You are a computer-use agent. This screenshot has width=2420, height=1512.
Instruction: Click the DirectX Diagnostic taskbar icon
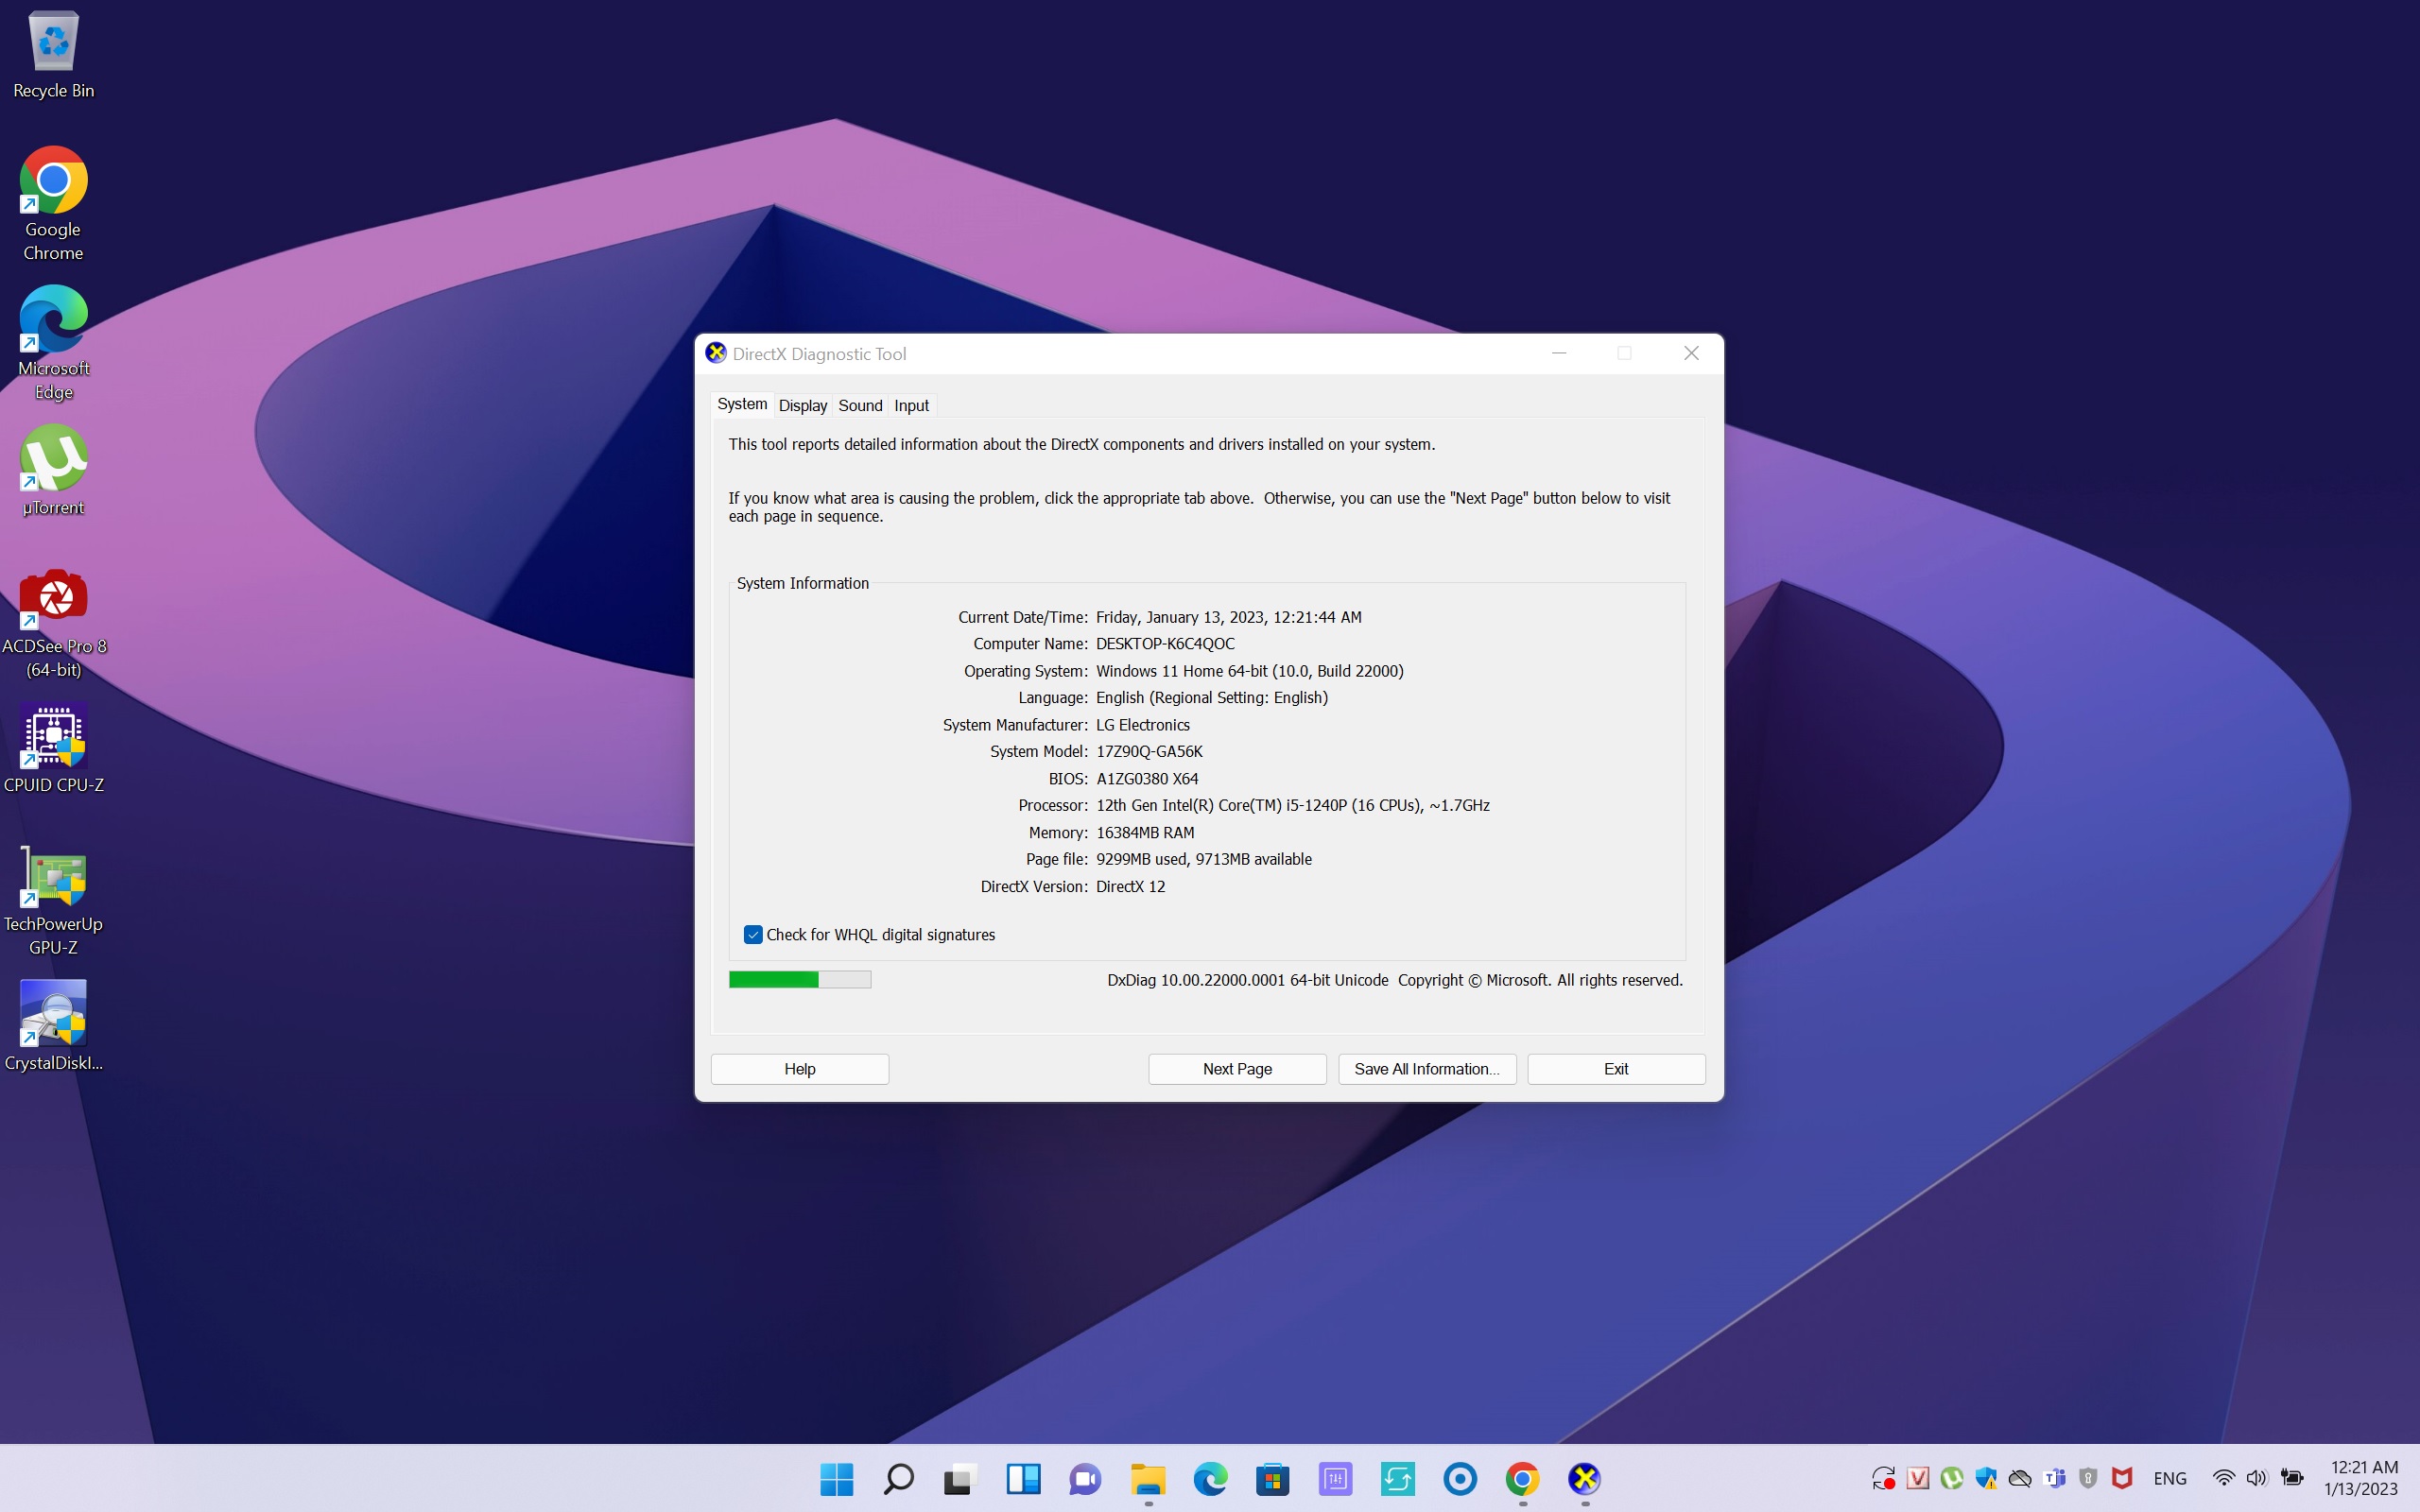[x=1584, y=1478]
